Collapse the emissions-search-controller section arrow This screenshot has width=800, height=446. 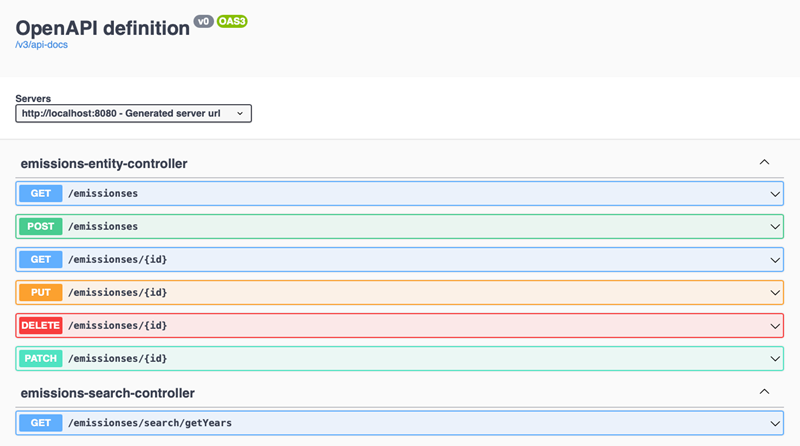pos(764,392)
